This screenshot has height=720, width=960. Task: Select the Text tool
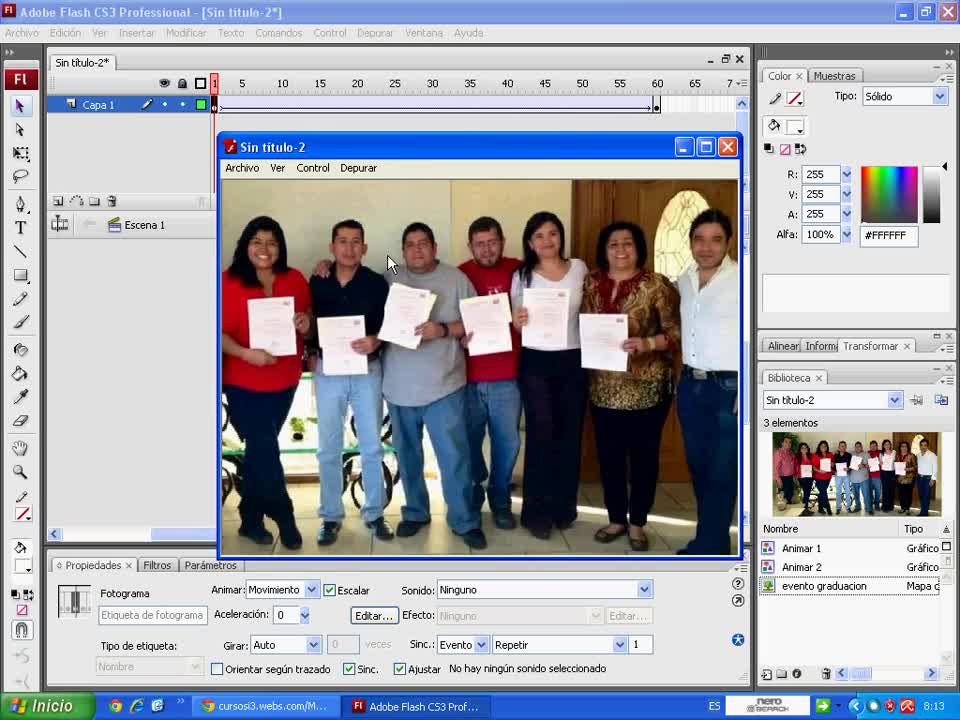[20, 228]
